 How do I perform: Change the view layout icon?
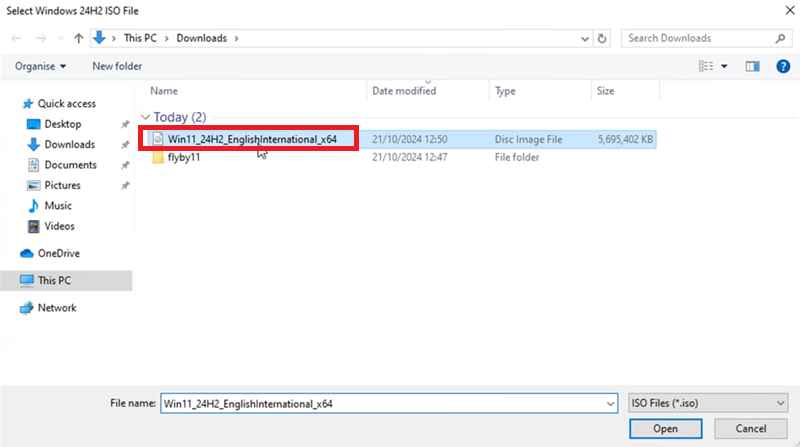706,66
